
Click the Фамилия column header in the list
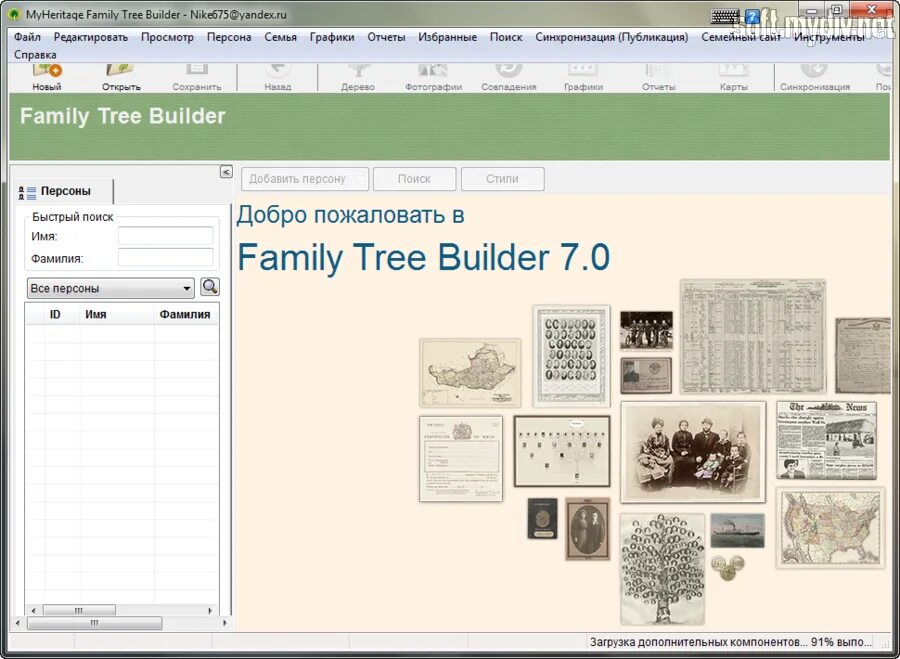(x=185, y=315)
